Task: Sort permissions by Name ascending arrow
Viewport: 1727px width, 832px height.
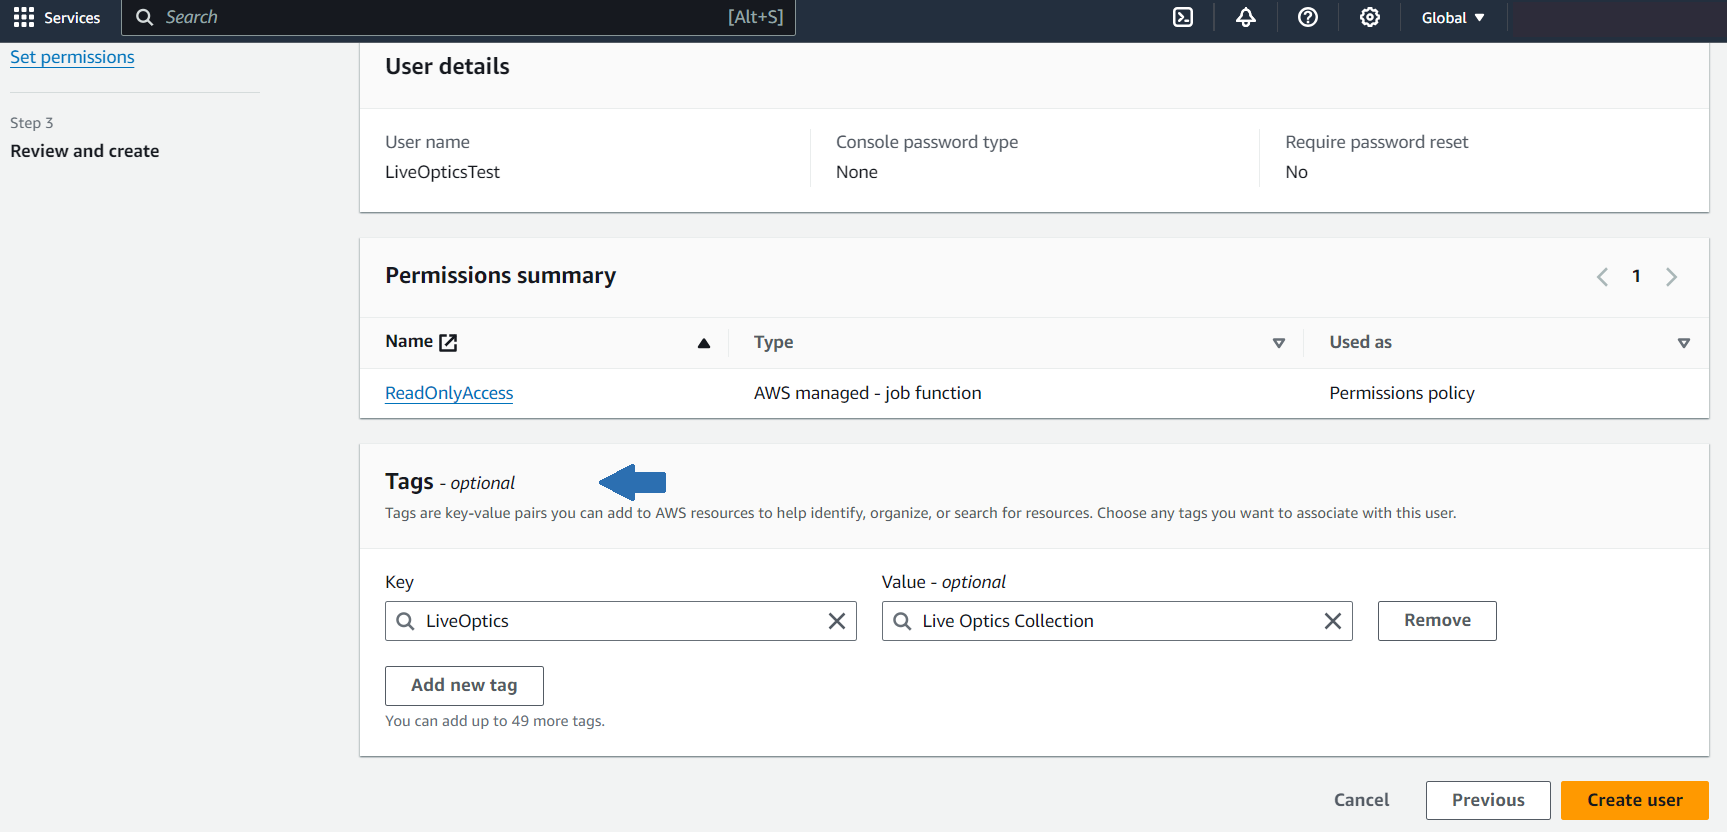Action: (704, 343)
